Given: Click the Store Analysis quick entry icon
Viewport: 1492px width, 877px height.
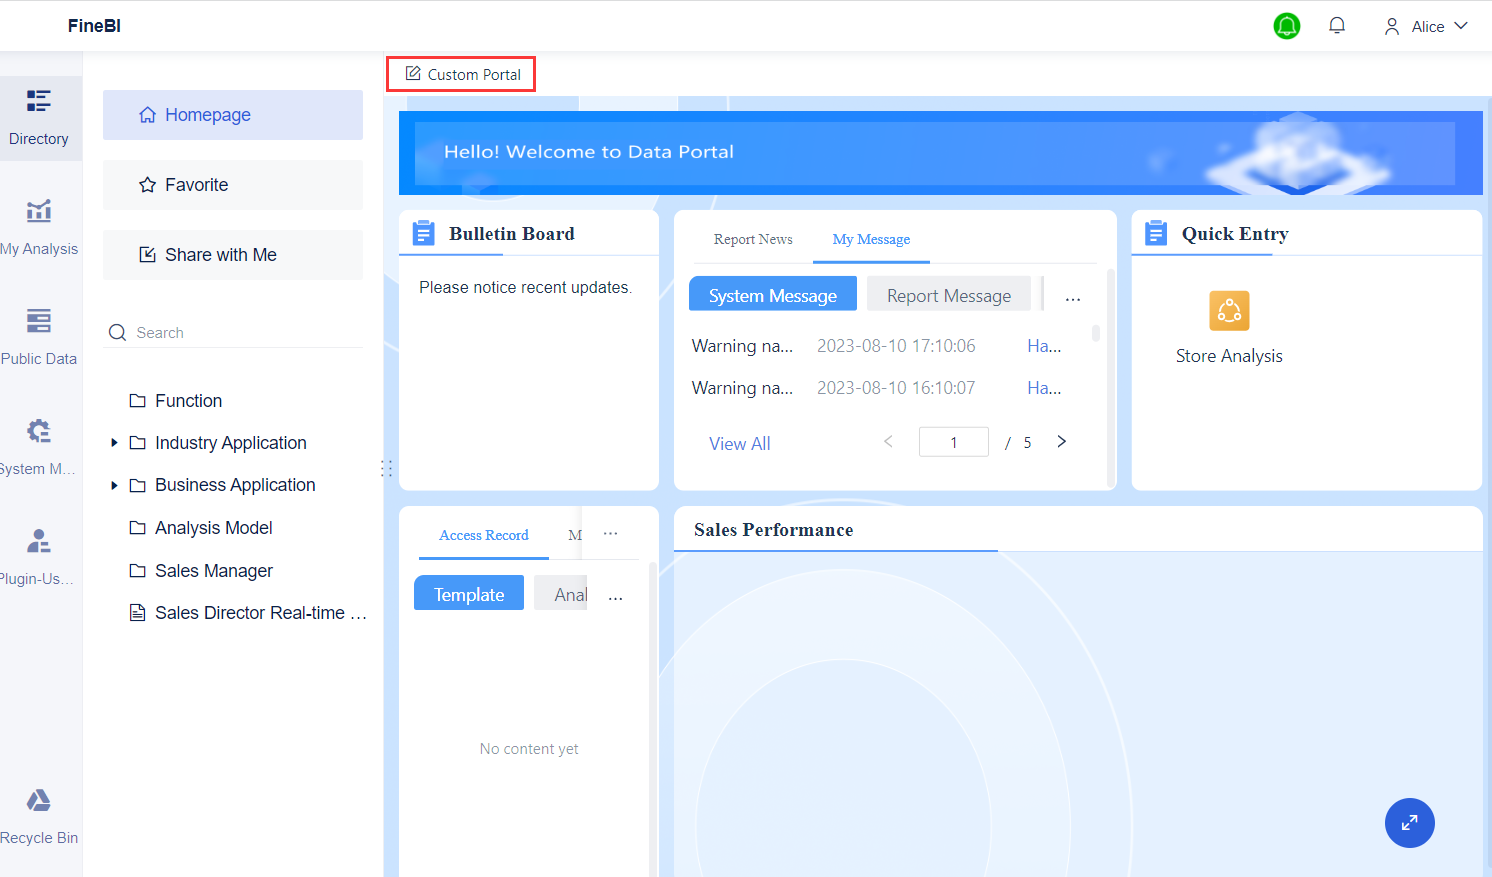Looking at the screenshot, I should [x=1229, y=311].
